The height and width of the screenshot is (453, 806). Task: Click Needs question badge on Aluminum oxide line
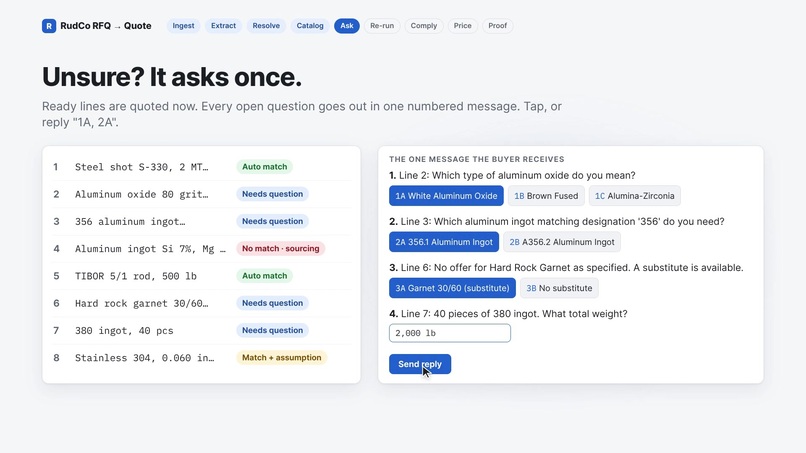[x=272, y=194]
